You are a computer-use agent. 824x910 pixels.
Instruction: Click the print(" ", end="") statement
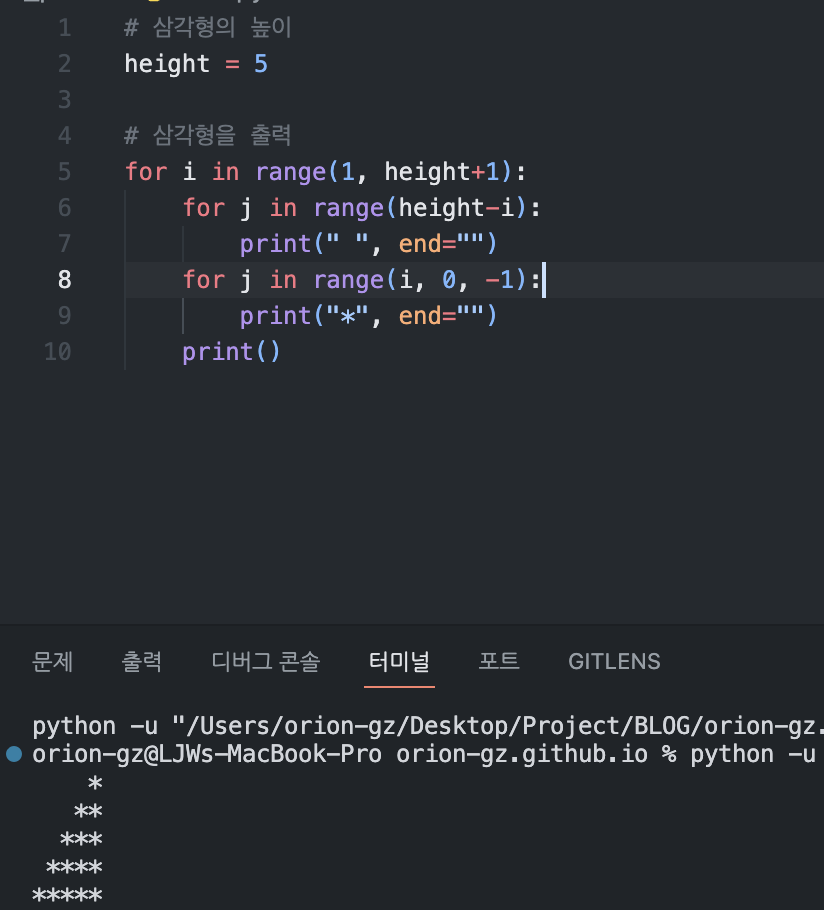coord(368,244)
